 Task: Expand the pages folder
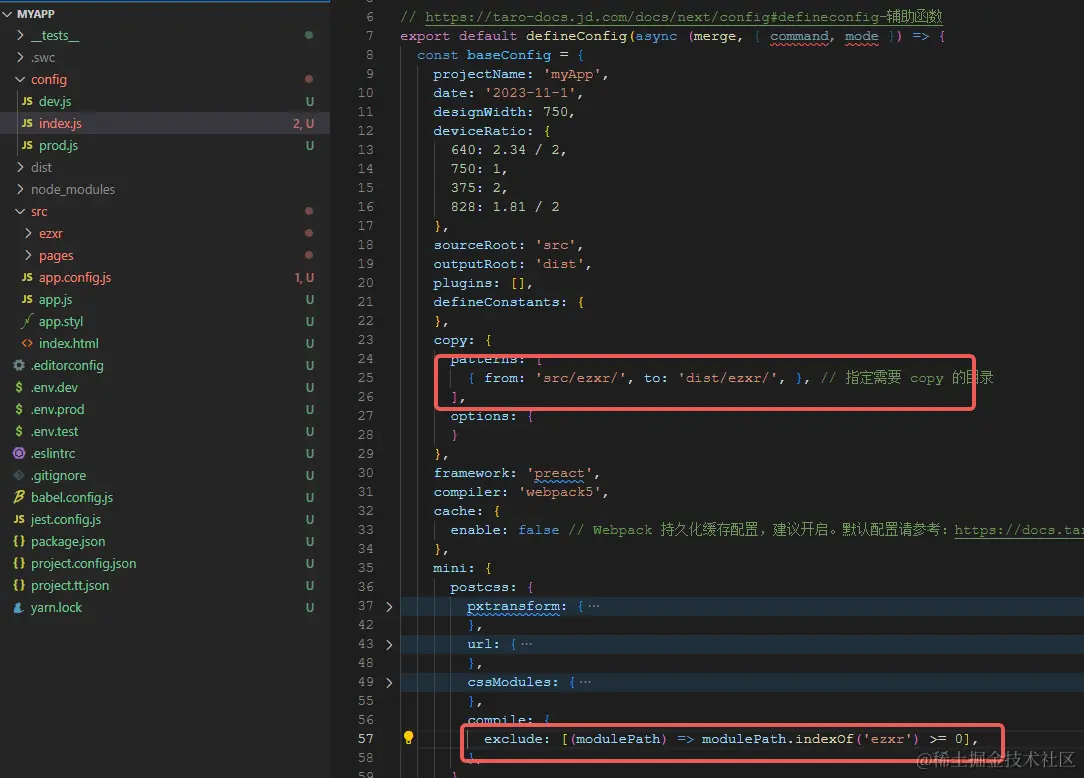(28, 255)
